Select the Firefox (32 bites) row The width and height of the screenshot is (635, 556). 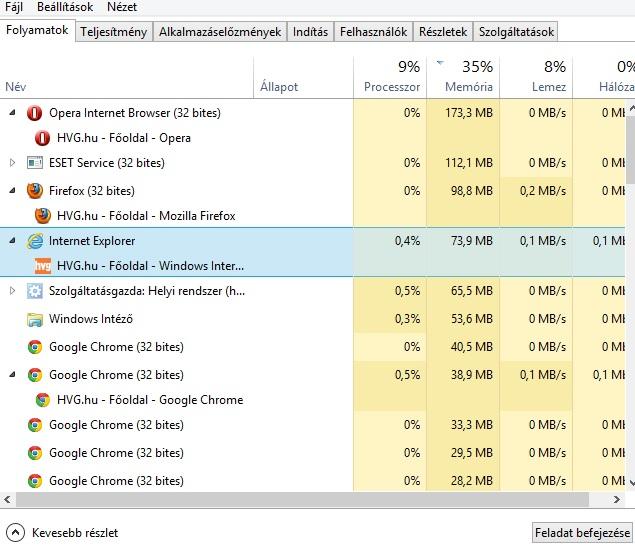(x=313, y=191)
